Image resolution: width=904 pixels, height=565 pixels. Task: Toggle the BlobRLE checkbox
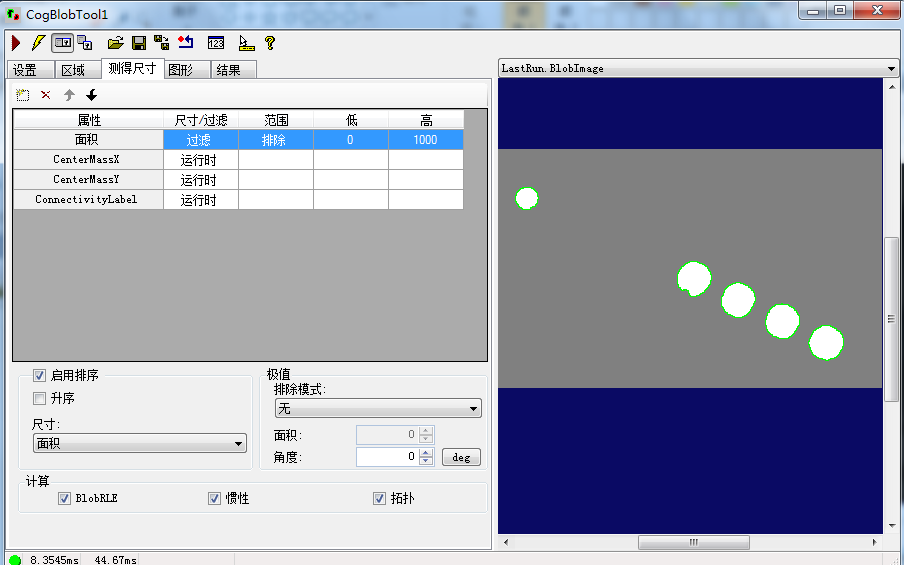(65, 498)
